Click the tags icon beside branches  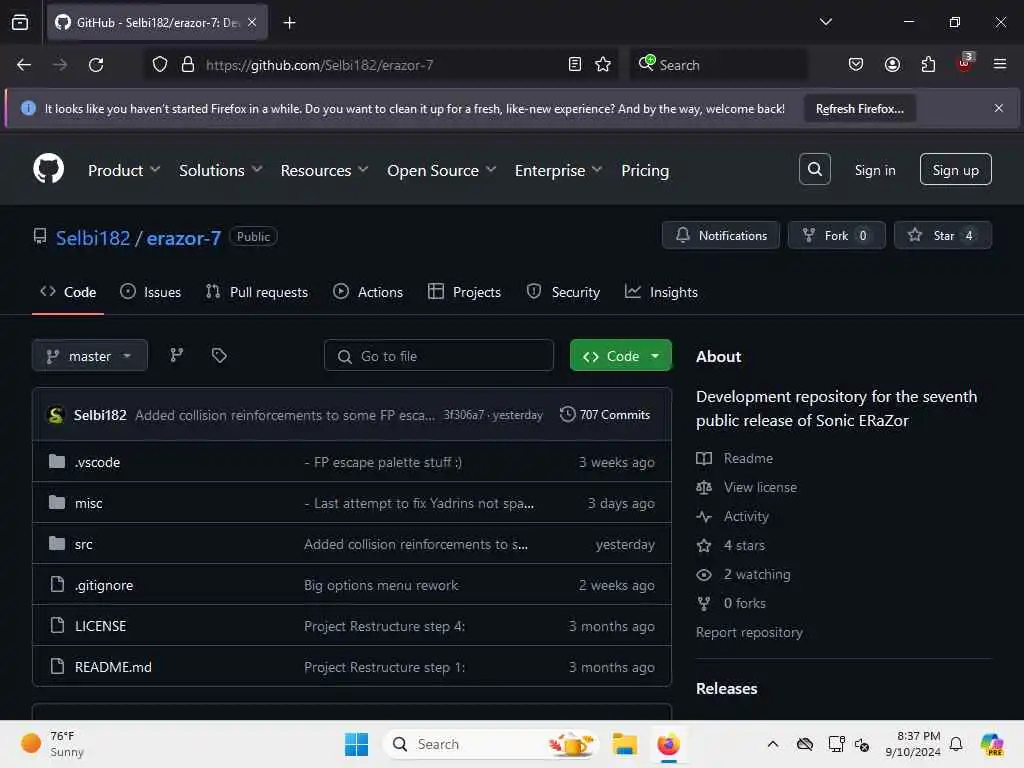pyautogui.click(x=219, y=355)
